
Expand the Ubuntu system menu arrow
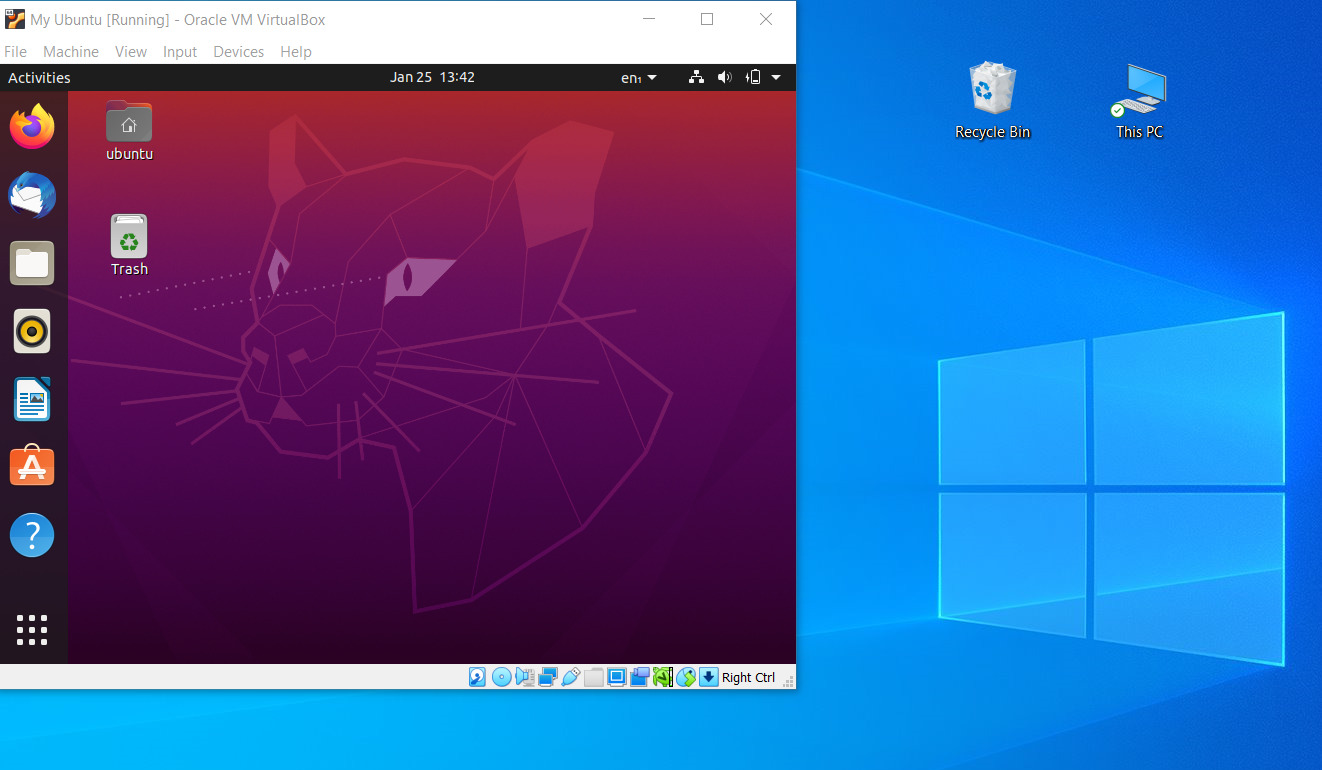[776, 77]
